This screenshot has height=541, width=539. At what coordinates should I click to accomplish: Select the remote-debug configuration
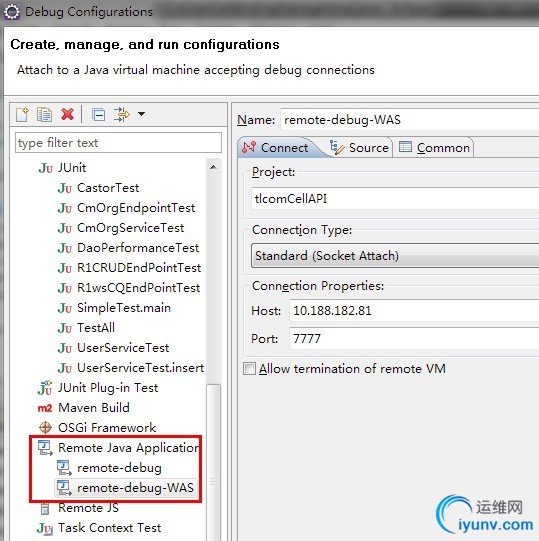pos(119,468)
